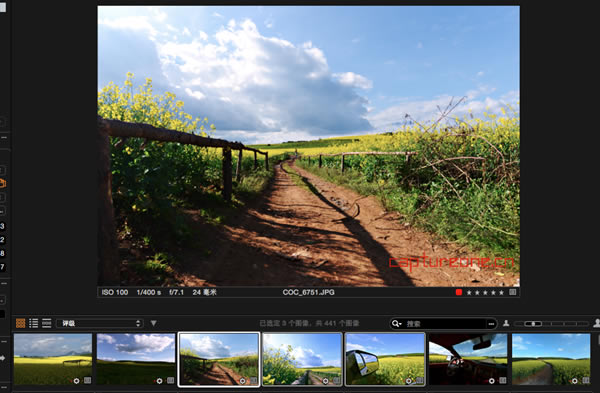Adjust the thumbnail size slider handle

click(x=533, y=324)
